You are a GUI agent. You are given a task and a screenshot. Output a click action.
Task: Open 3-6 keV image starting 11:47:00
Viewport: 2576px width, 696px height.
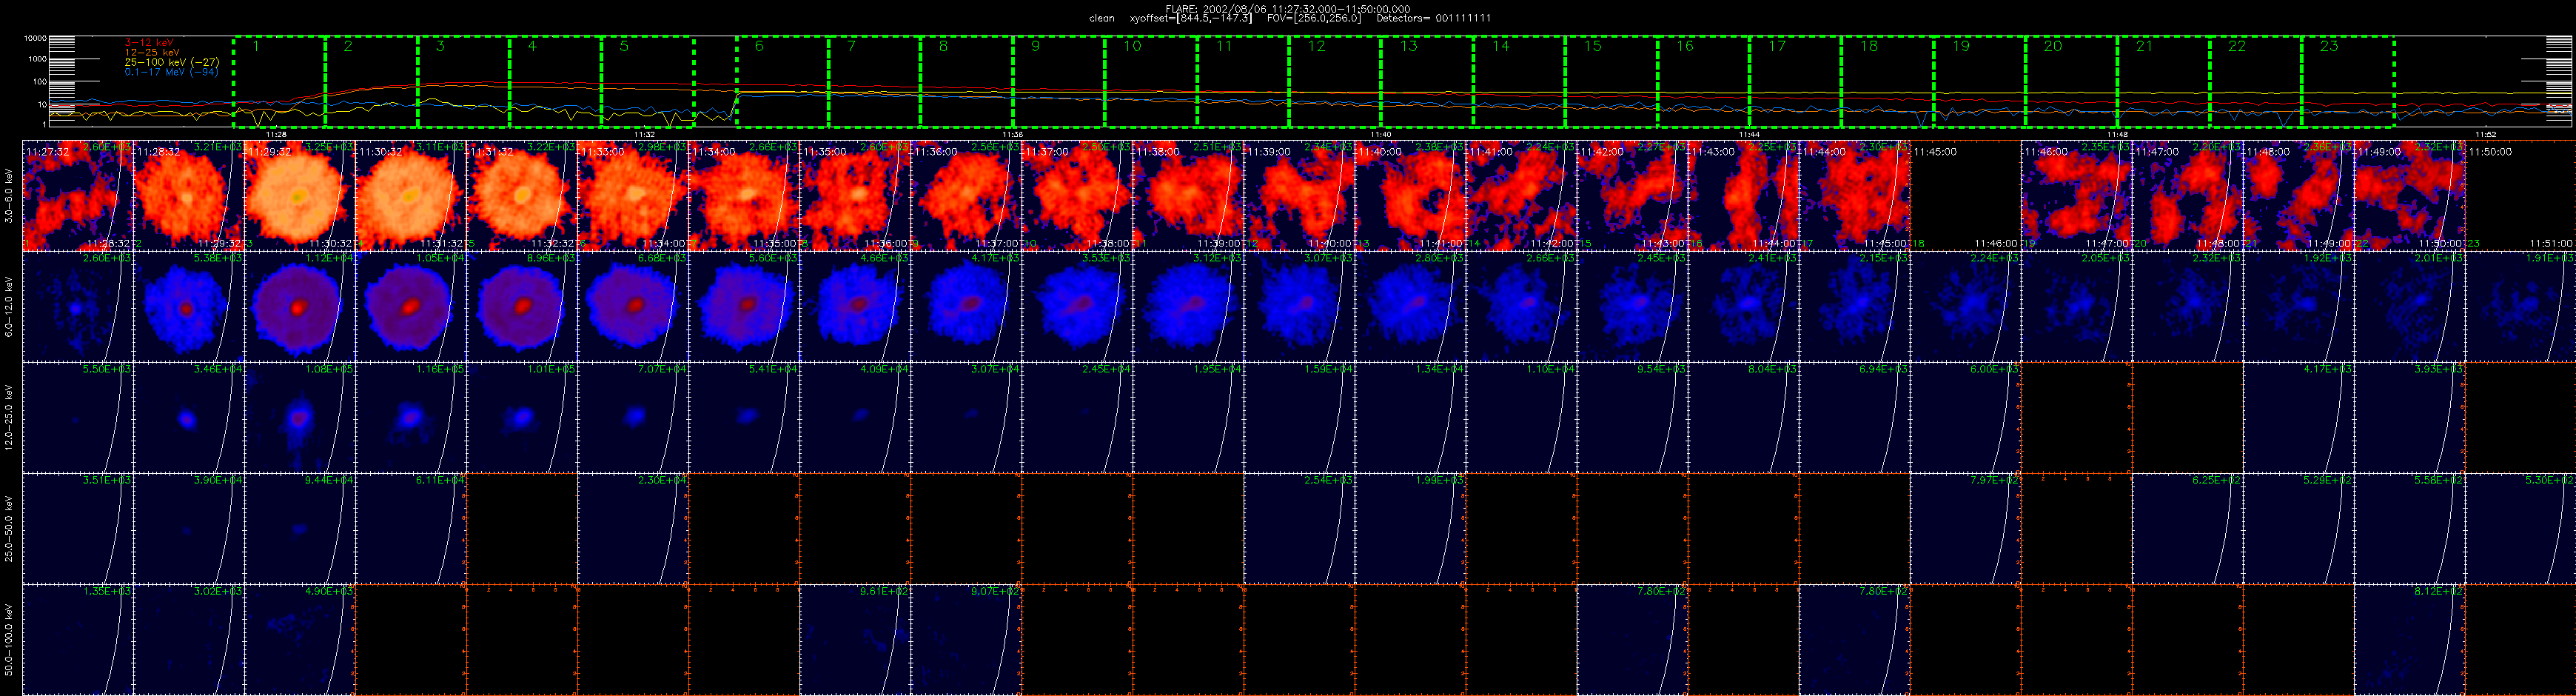[2187, 196]
